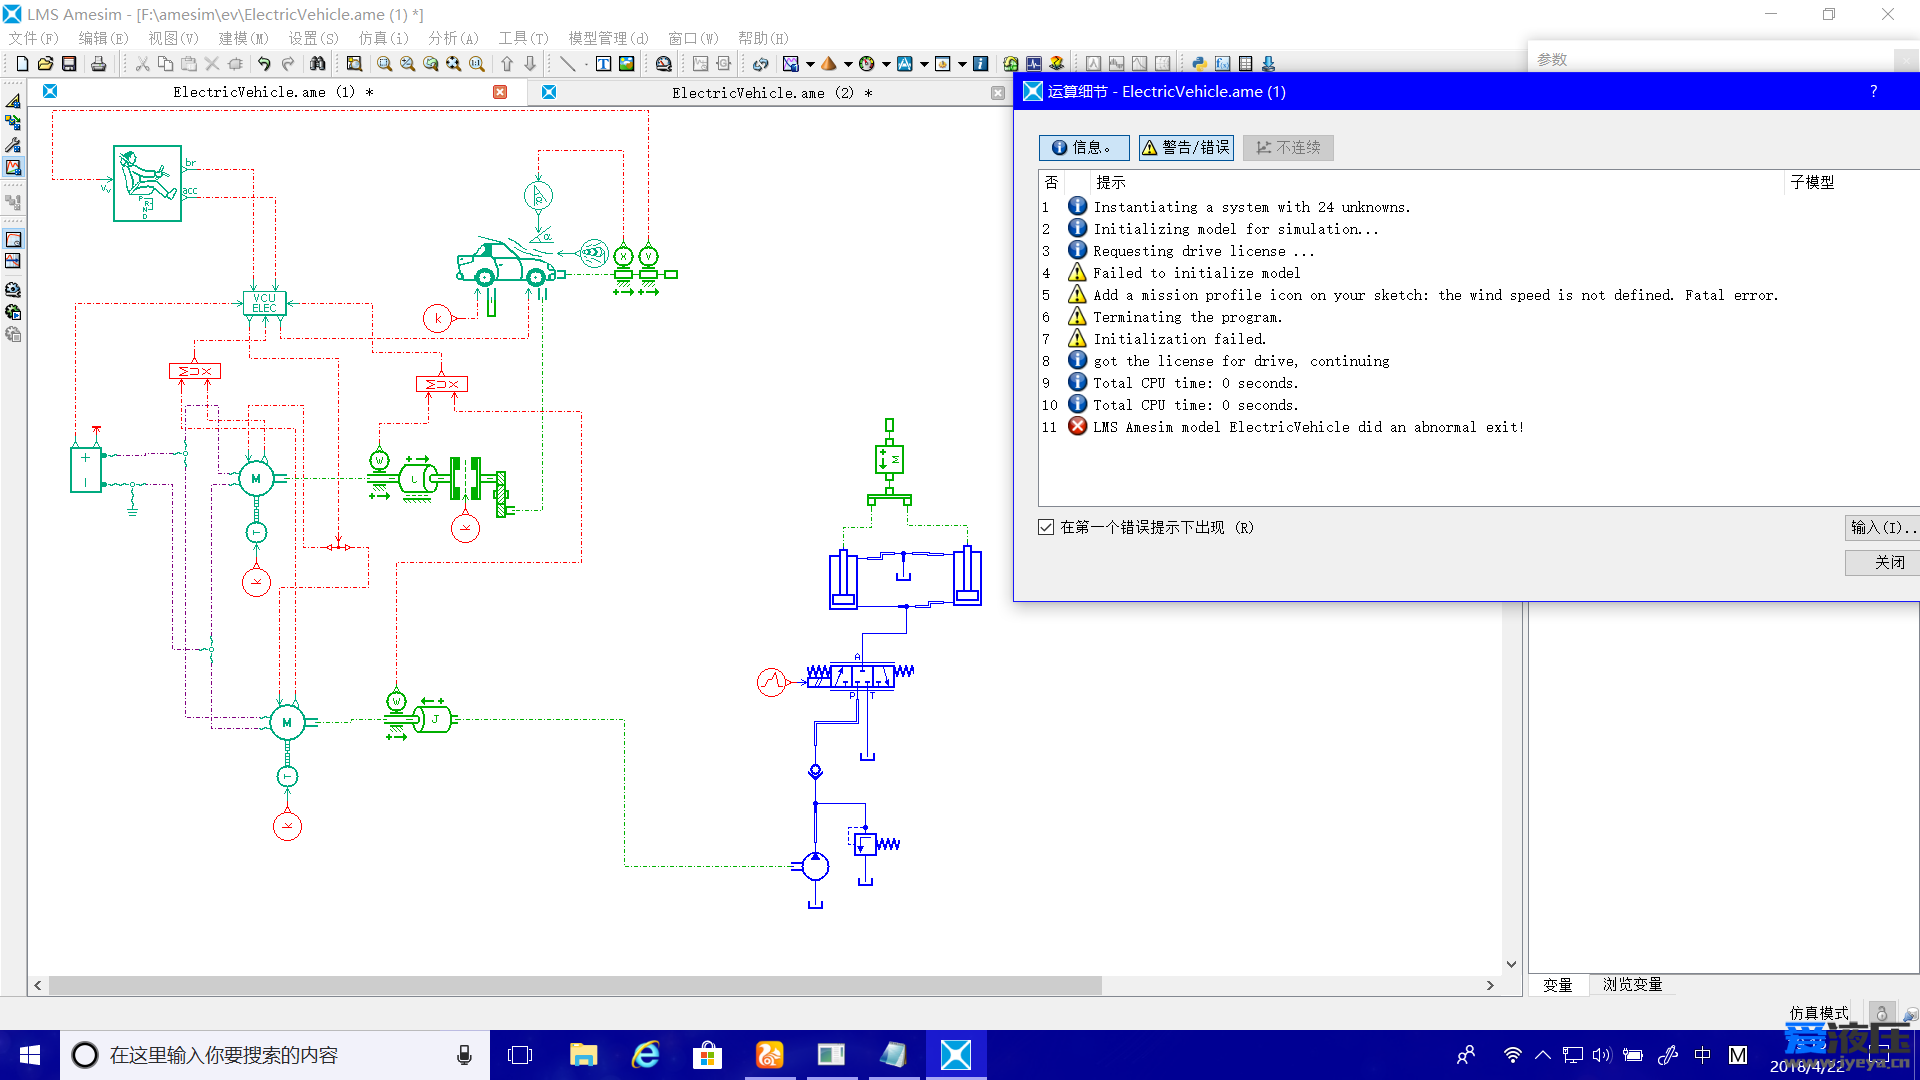
Task: Open run parameters gear icon
Action: point(13,290)
